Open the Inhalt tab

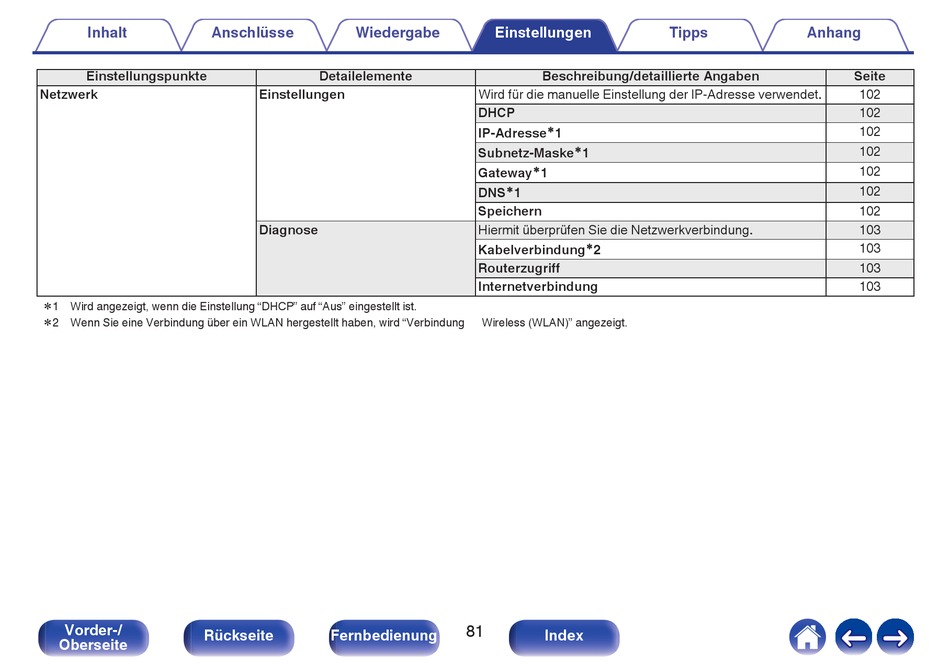point(107,33)
